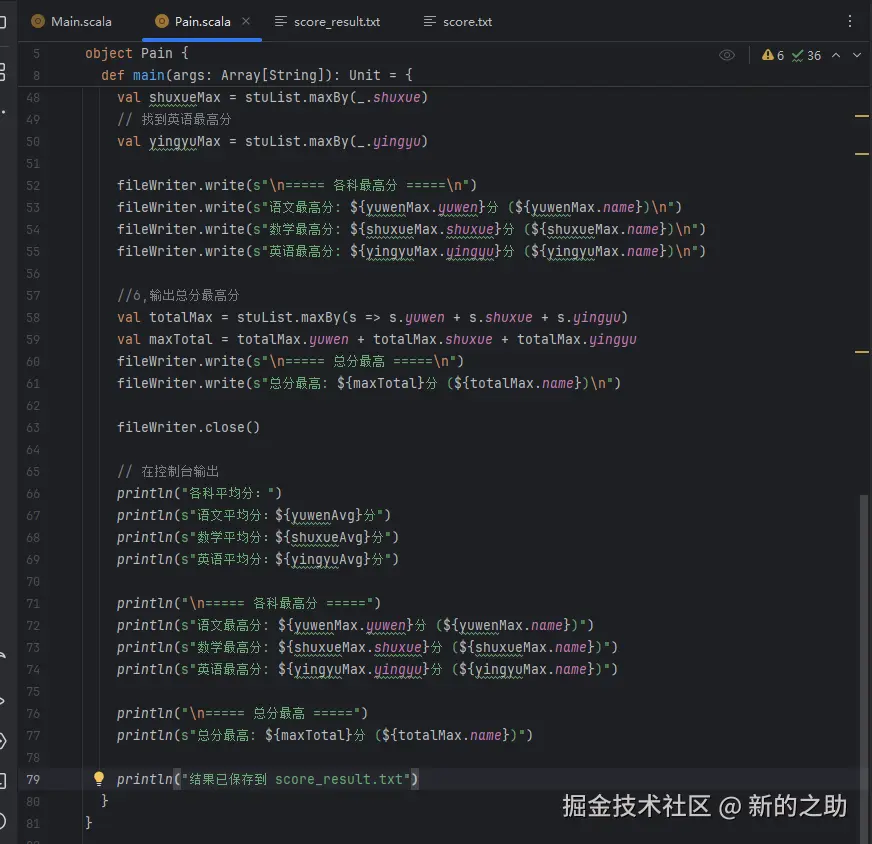Open the editor kebab menu at top right
The image size is (872, 844).
pos(849,20)
